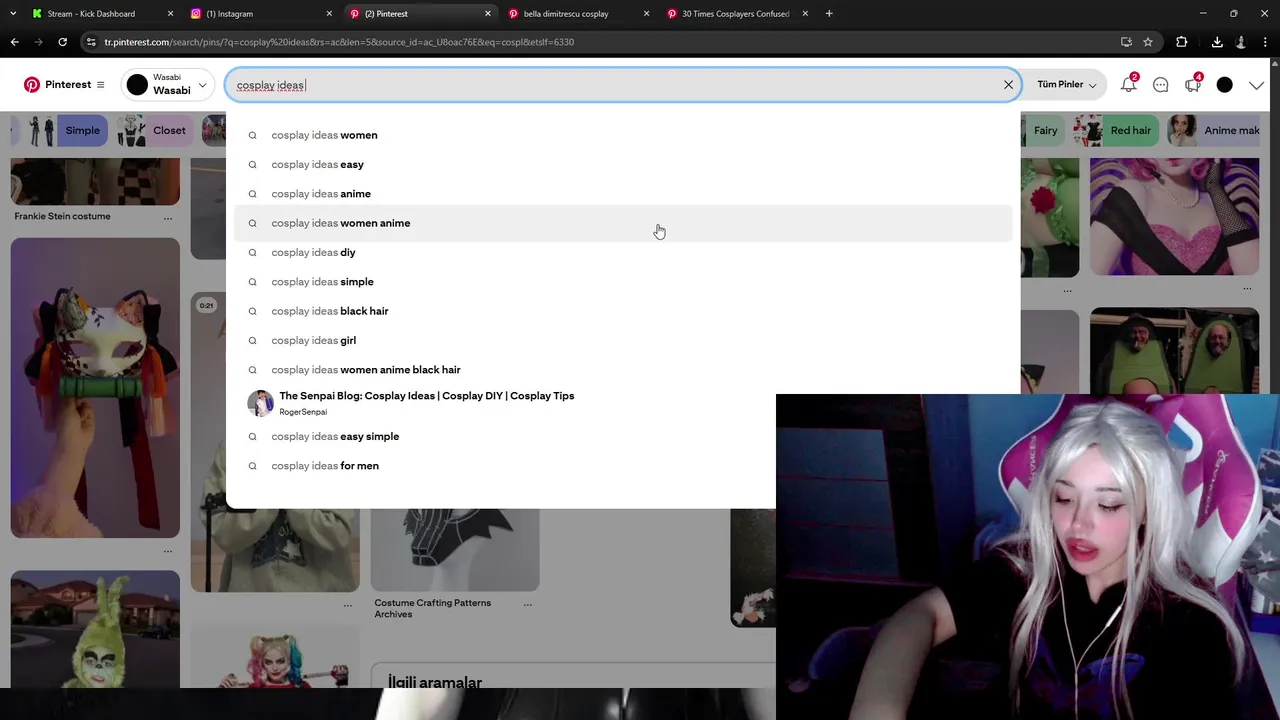This screenshot has height=720, width=1280.
Task: Select suggestion cosplay ideas easy
Action: point(623,164)
